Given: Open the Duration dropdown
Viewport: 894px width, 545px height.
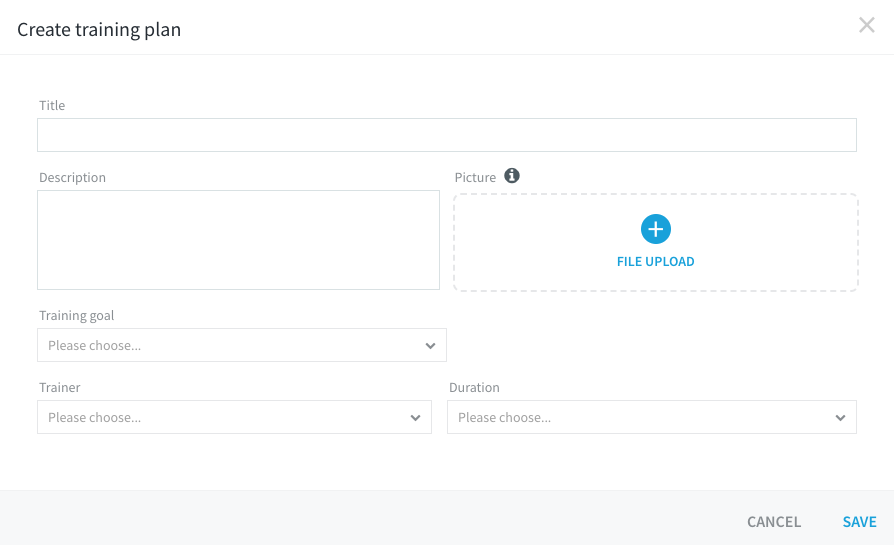Looking at the screenshot, I should (x=652, y=417).
